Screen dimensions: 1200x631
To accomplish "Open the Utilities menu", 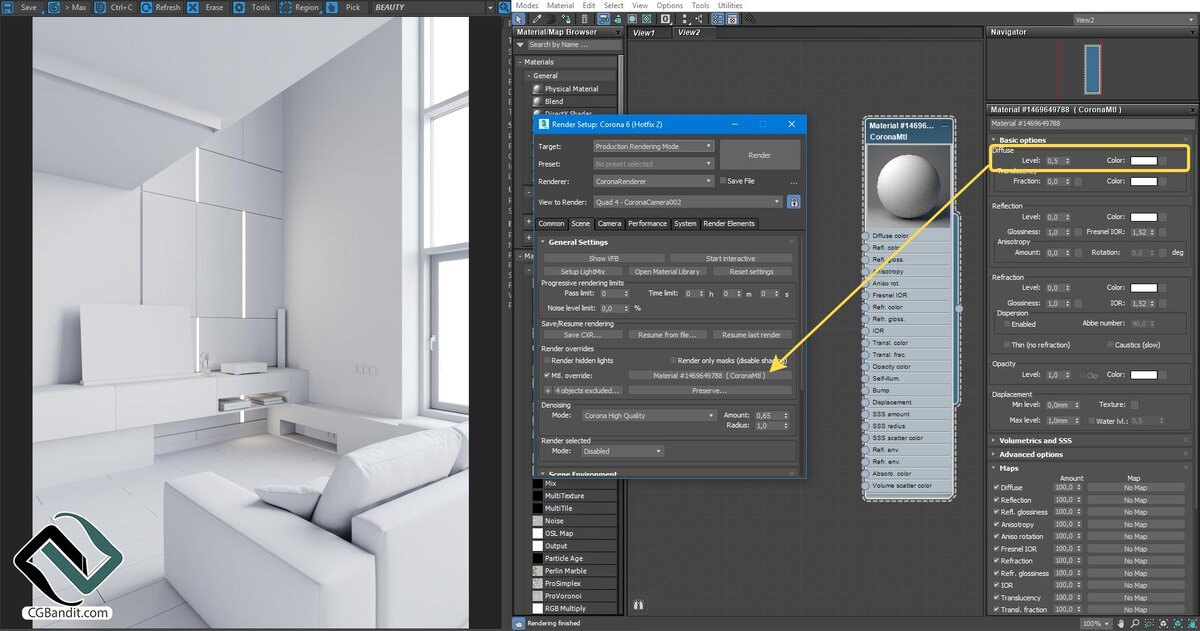I will (730, 5).
